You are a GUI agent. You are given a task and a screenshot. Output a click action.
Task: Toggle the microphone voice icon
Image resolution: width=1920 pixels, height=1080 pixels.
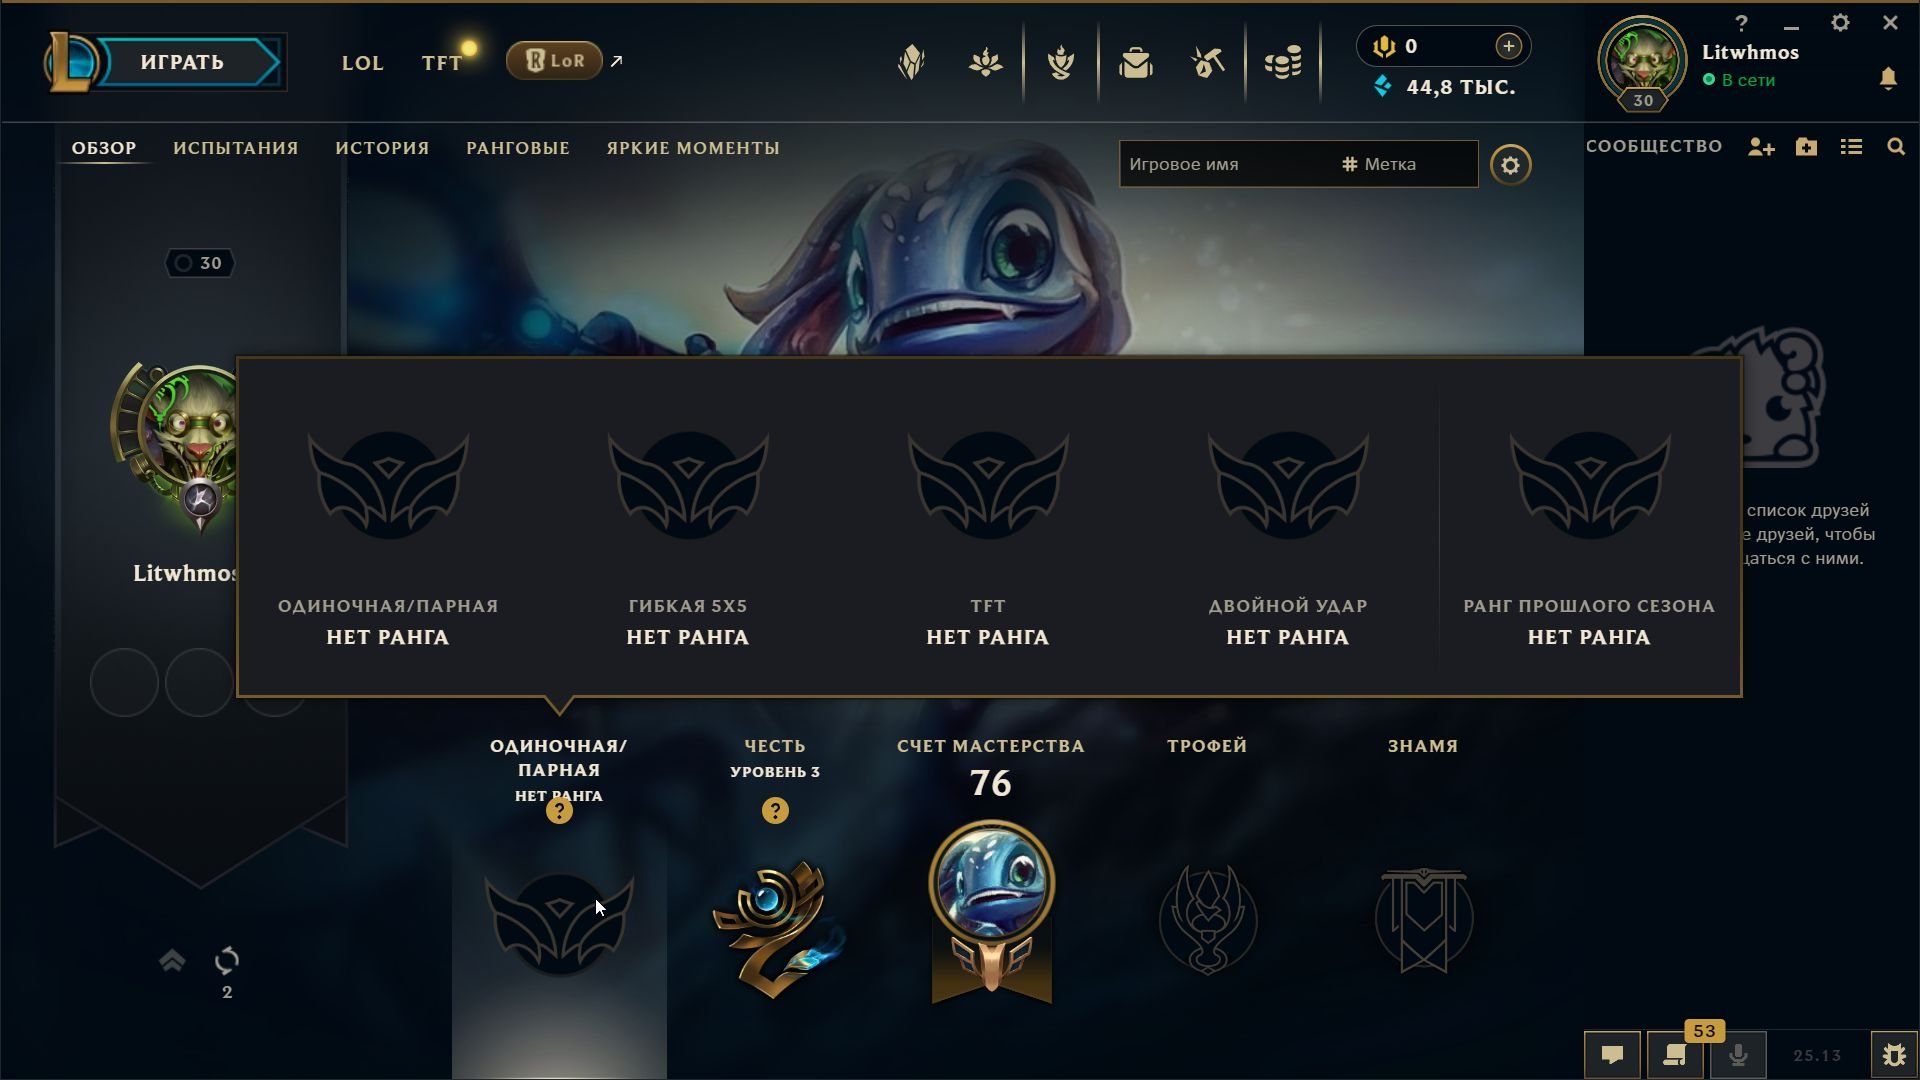[1738, 1055]
